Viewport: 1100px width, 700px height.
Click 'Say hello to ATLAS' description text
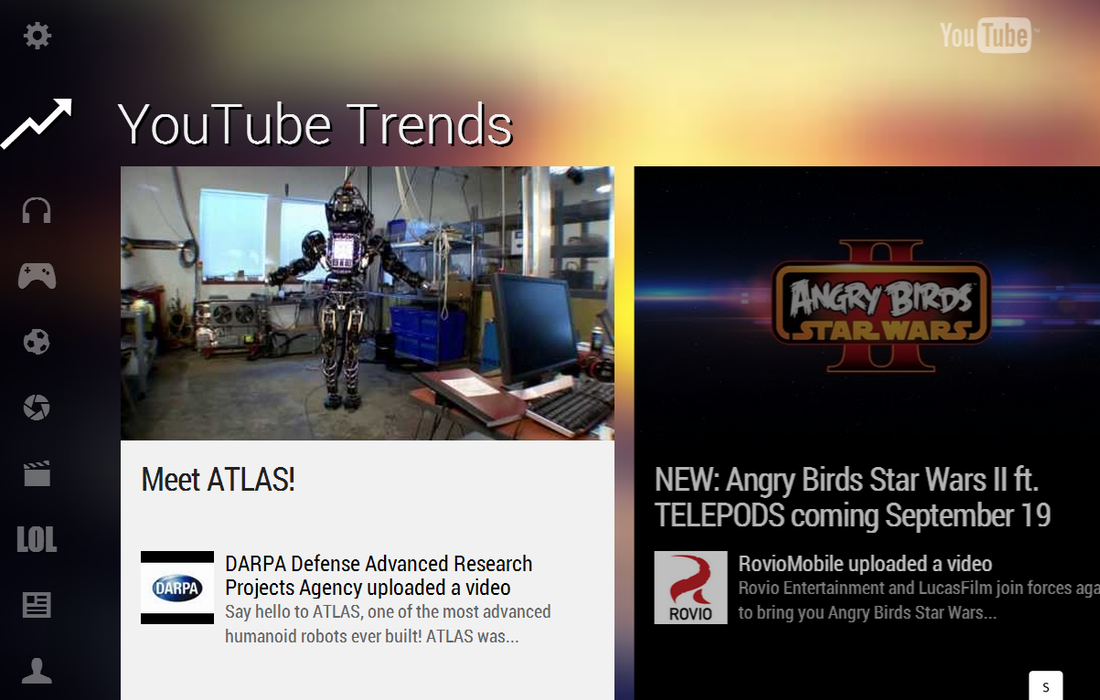click(x=388, y=624)
